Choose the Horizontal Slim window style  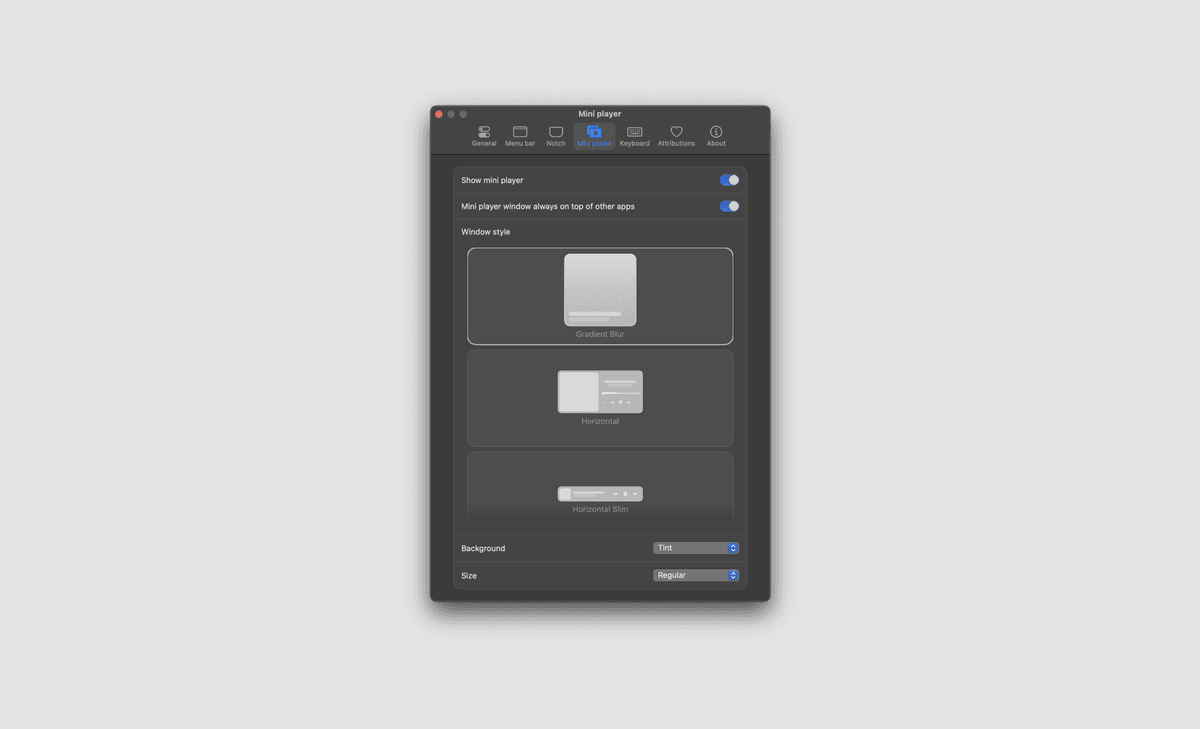(600, 487)
